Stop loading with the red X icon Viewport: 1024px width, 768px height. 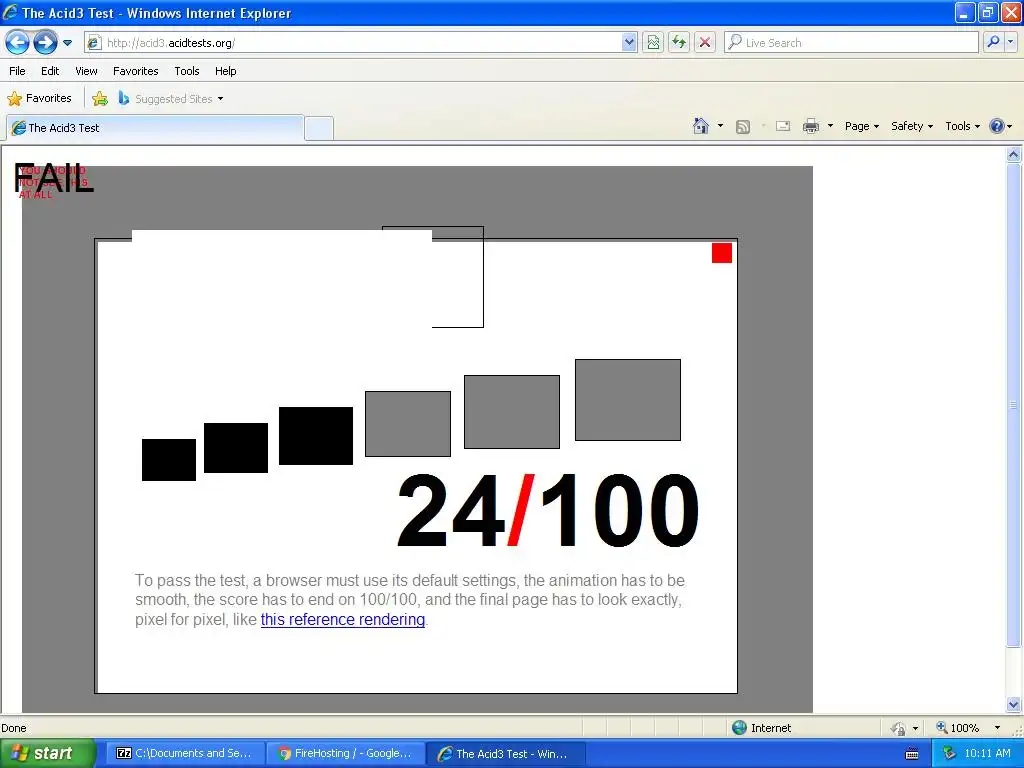click(x=705, y=42)
